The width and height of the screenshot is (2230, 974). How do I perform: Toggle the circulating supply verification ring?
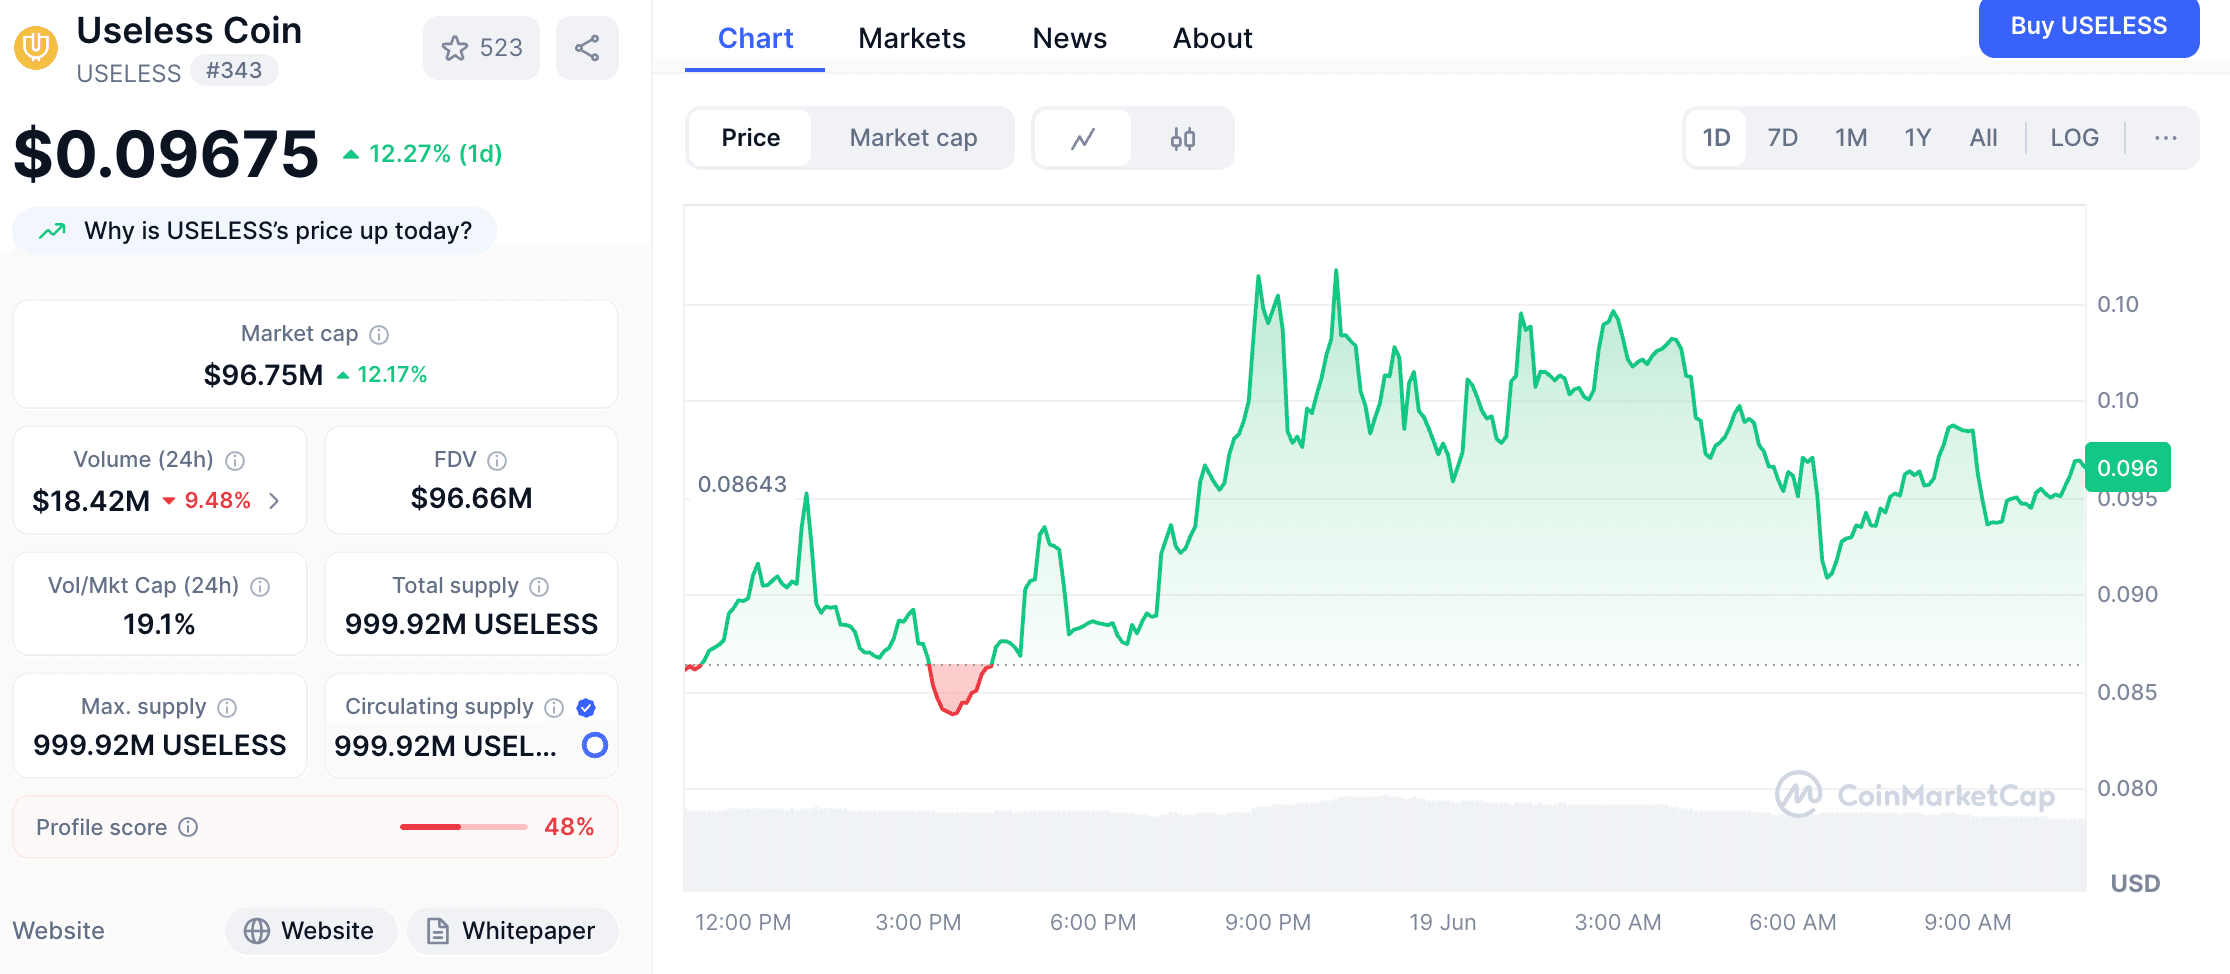pos(594,745)
